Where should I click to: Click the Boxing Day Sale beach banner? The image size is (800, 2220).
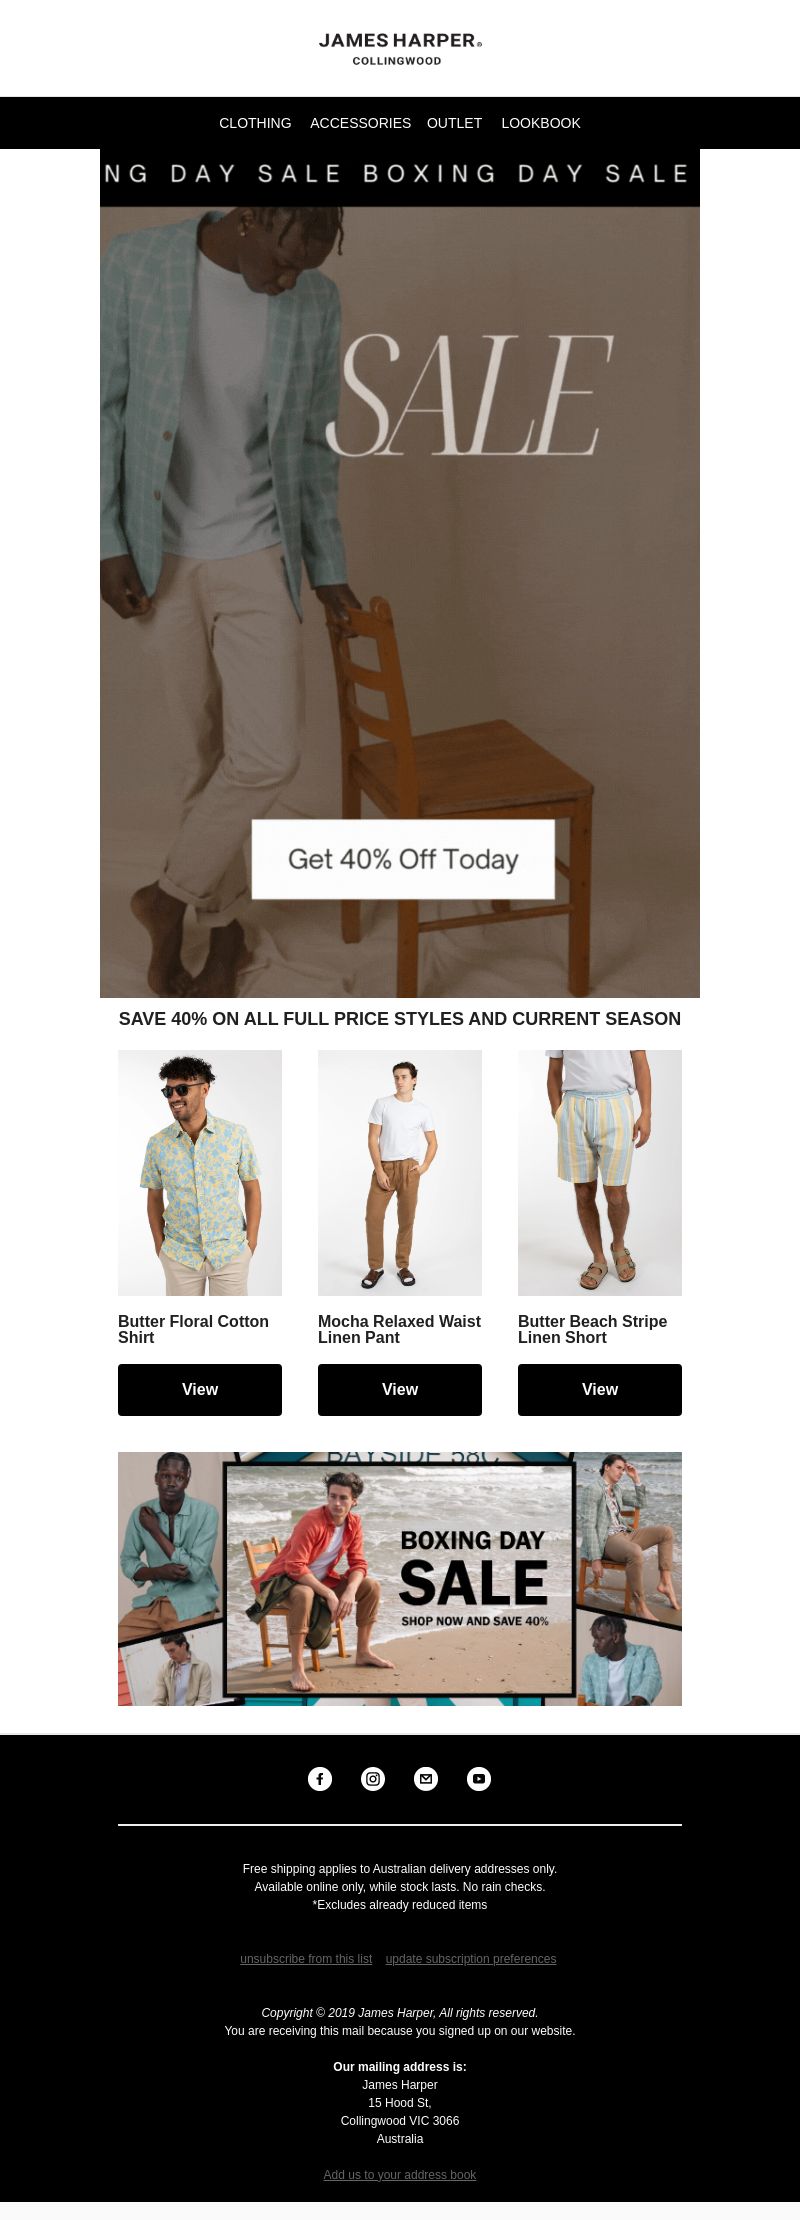pyautogui.click(x=400, y=1579)
